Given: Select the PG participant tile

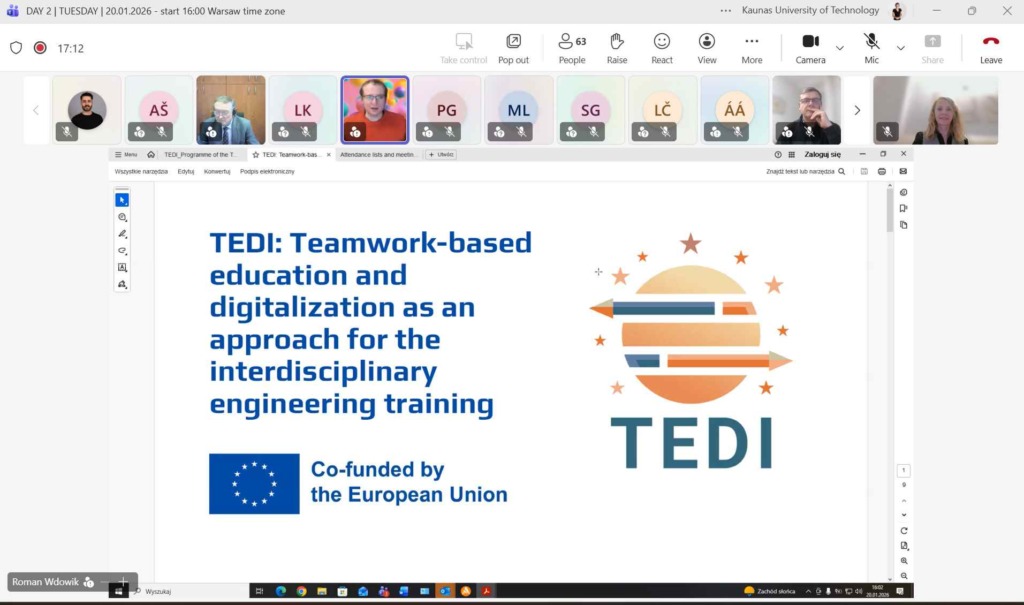Looking at the screenshot, I should pyautogui.click(x=447, y=110).
